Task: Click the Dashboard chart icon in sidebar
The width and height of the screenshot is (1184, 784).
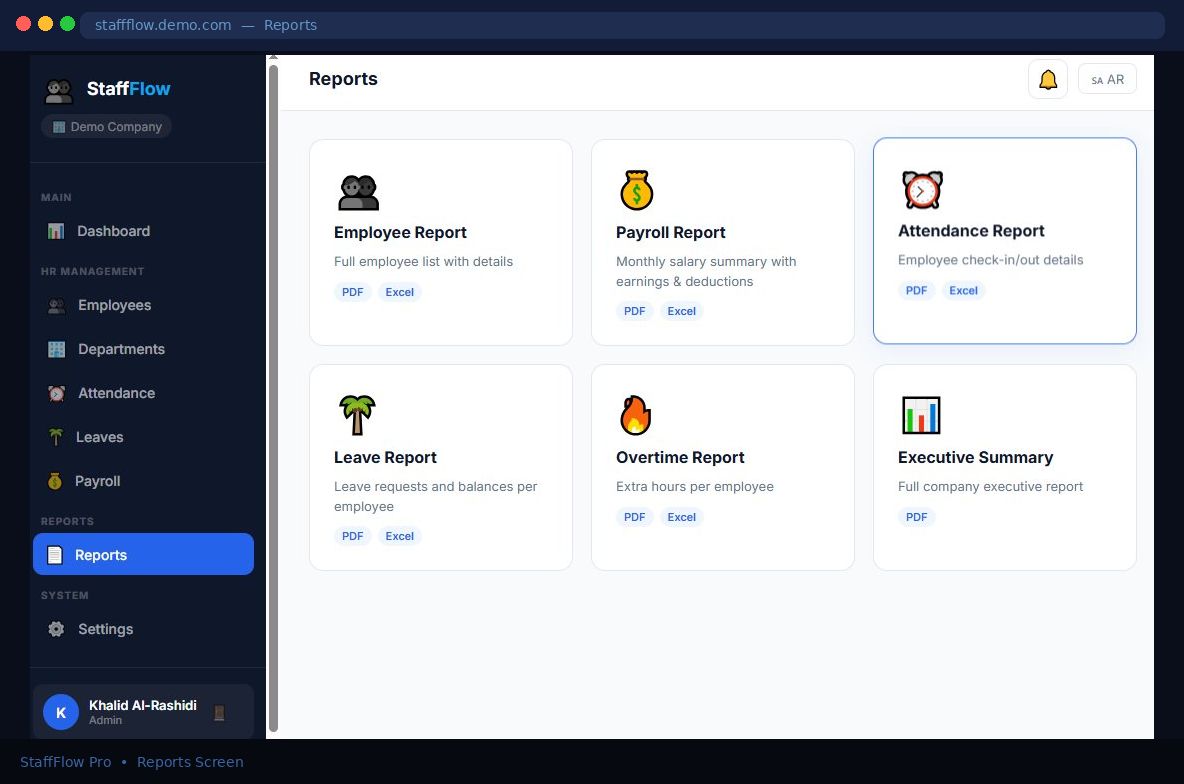Action: pyautogui.click(x=56, y=231)
